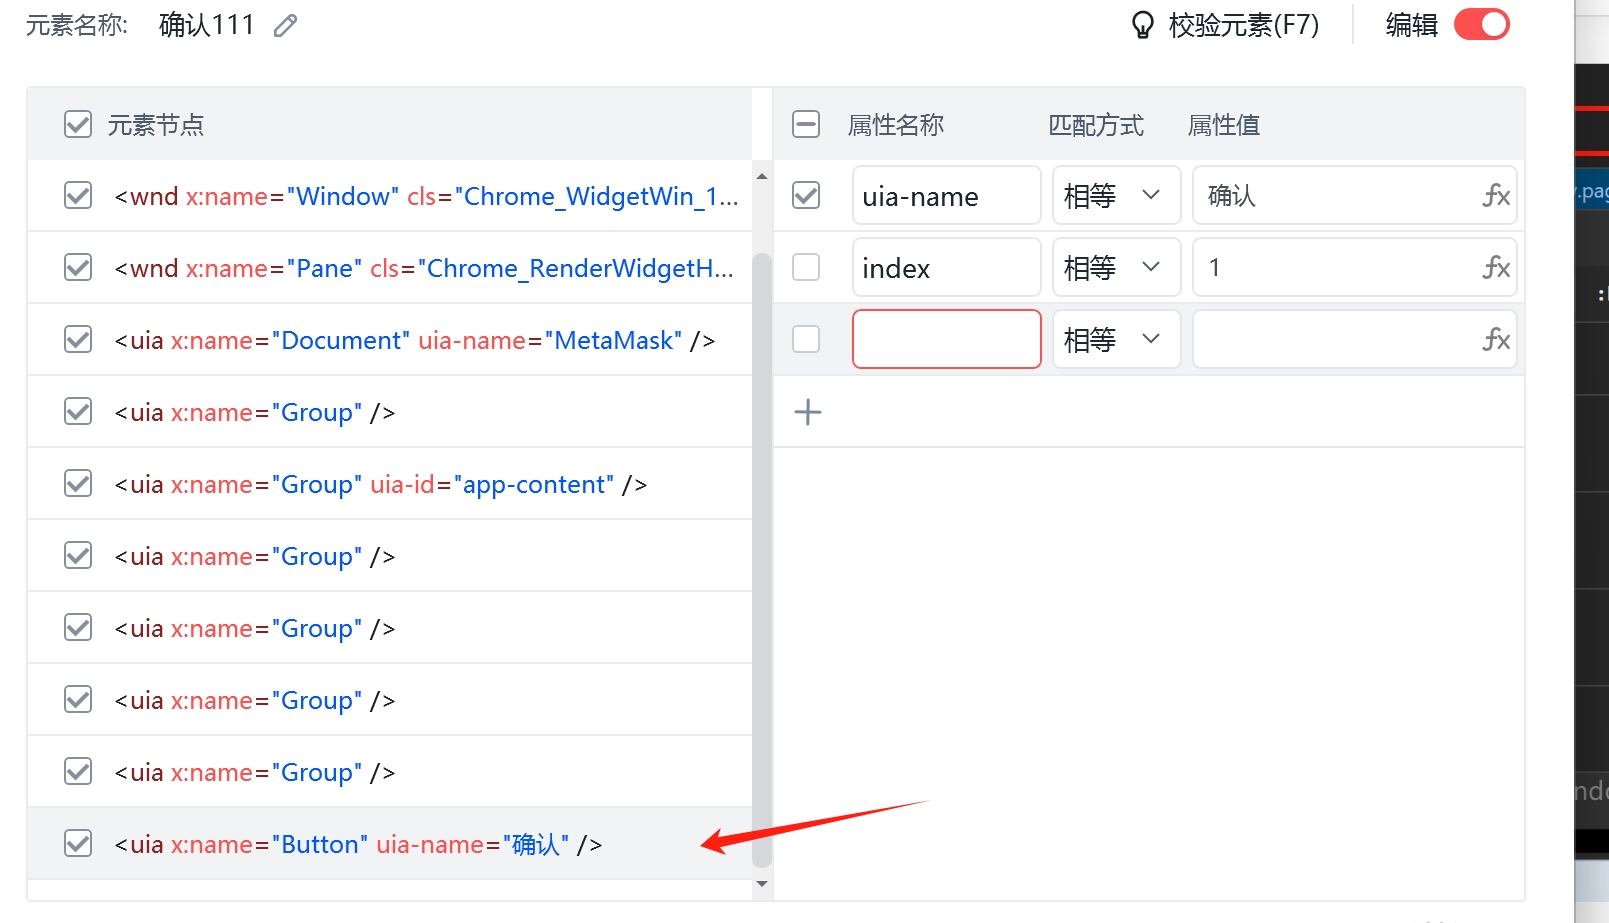Image resolution: width=1609 pixels, height=923 pixels.
Task: Select the Document MetaMask node row
Action: 390,340
